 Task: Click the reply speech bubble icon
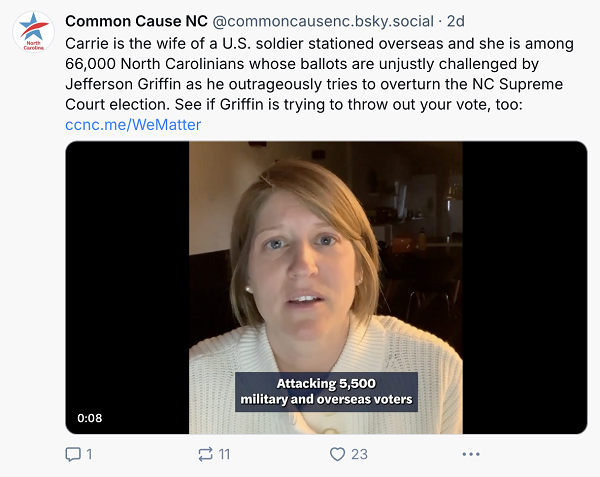coord(72,454)
